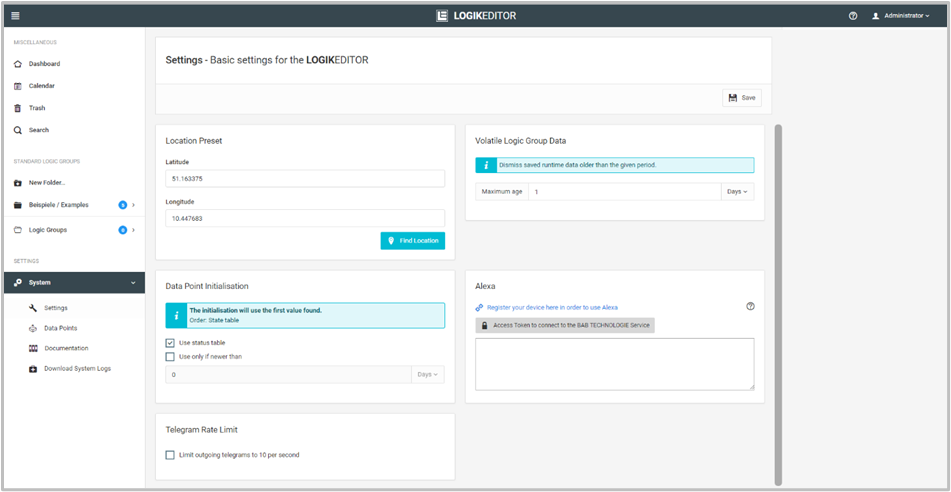Open the Administrator user dropdown
This screenshot has height=492, width=951.
[x=901, y=16]
